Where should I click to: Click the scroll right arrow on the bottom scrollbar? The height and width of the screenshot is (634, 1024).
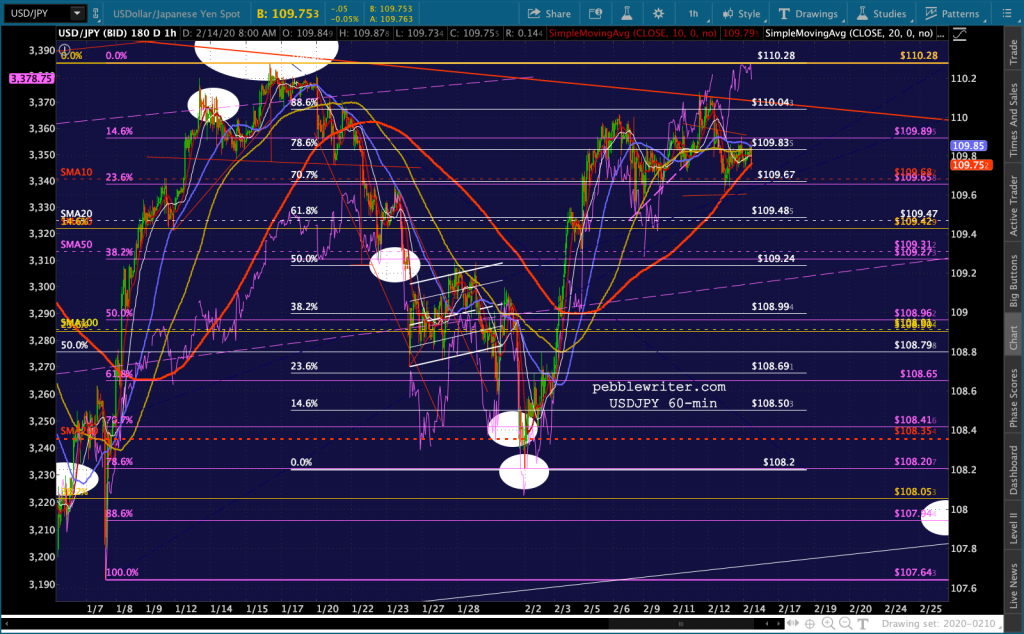click(777, 623)
